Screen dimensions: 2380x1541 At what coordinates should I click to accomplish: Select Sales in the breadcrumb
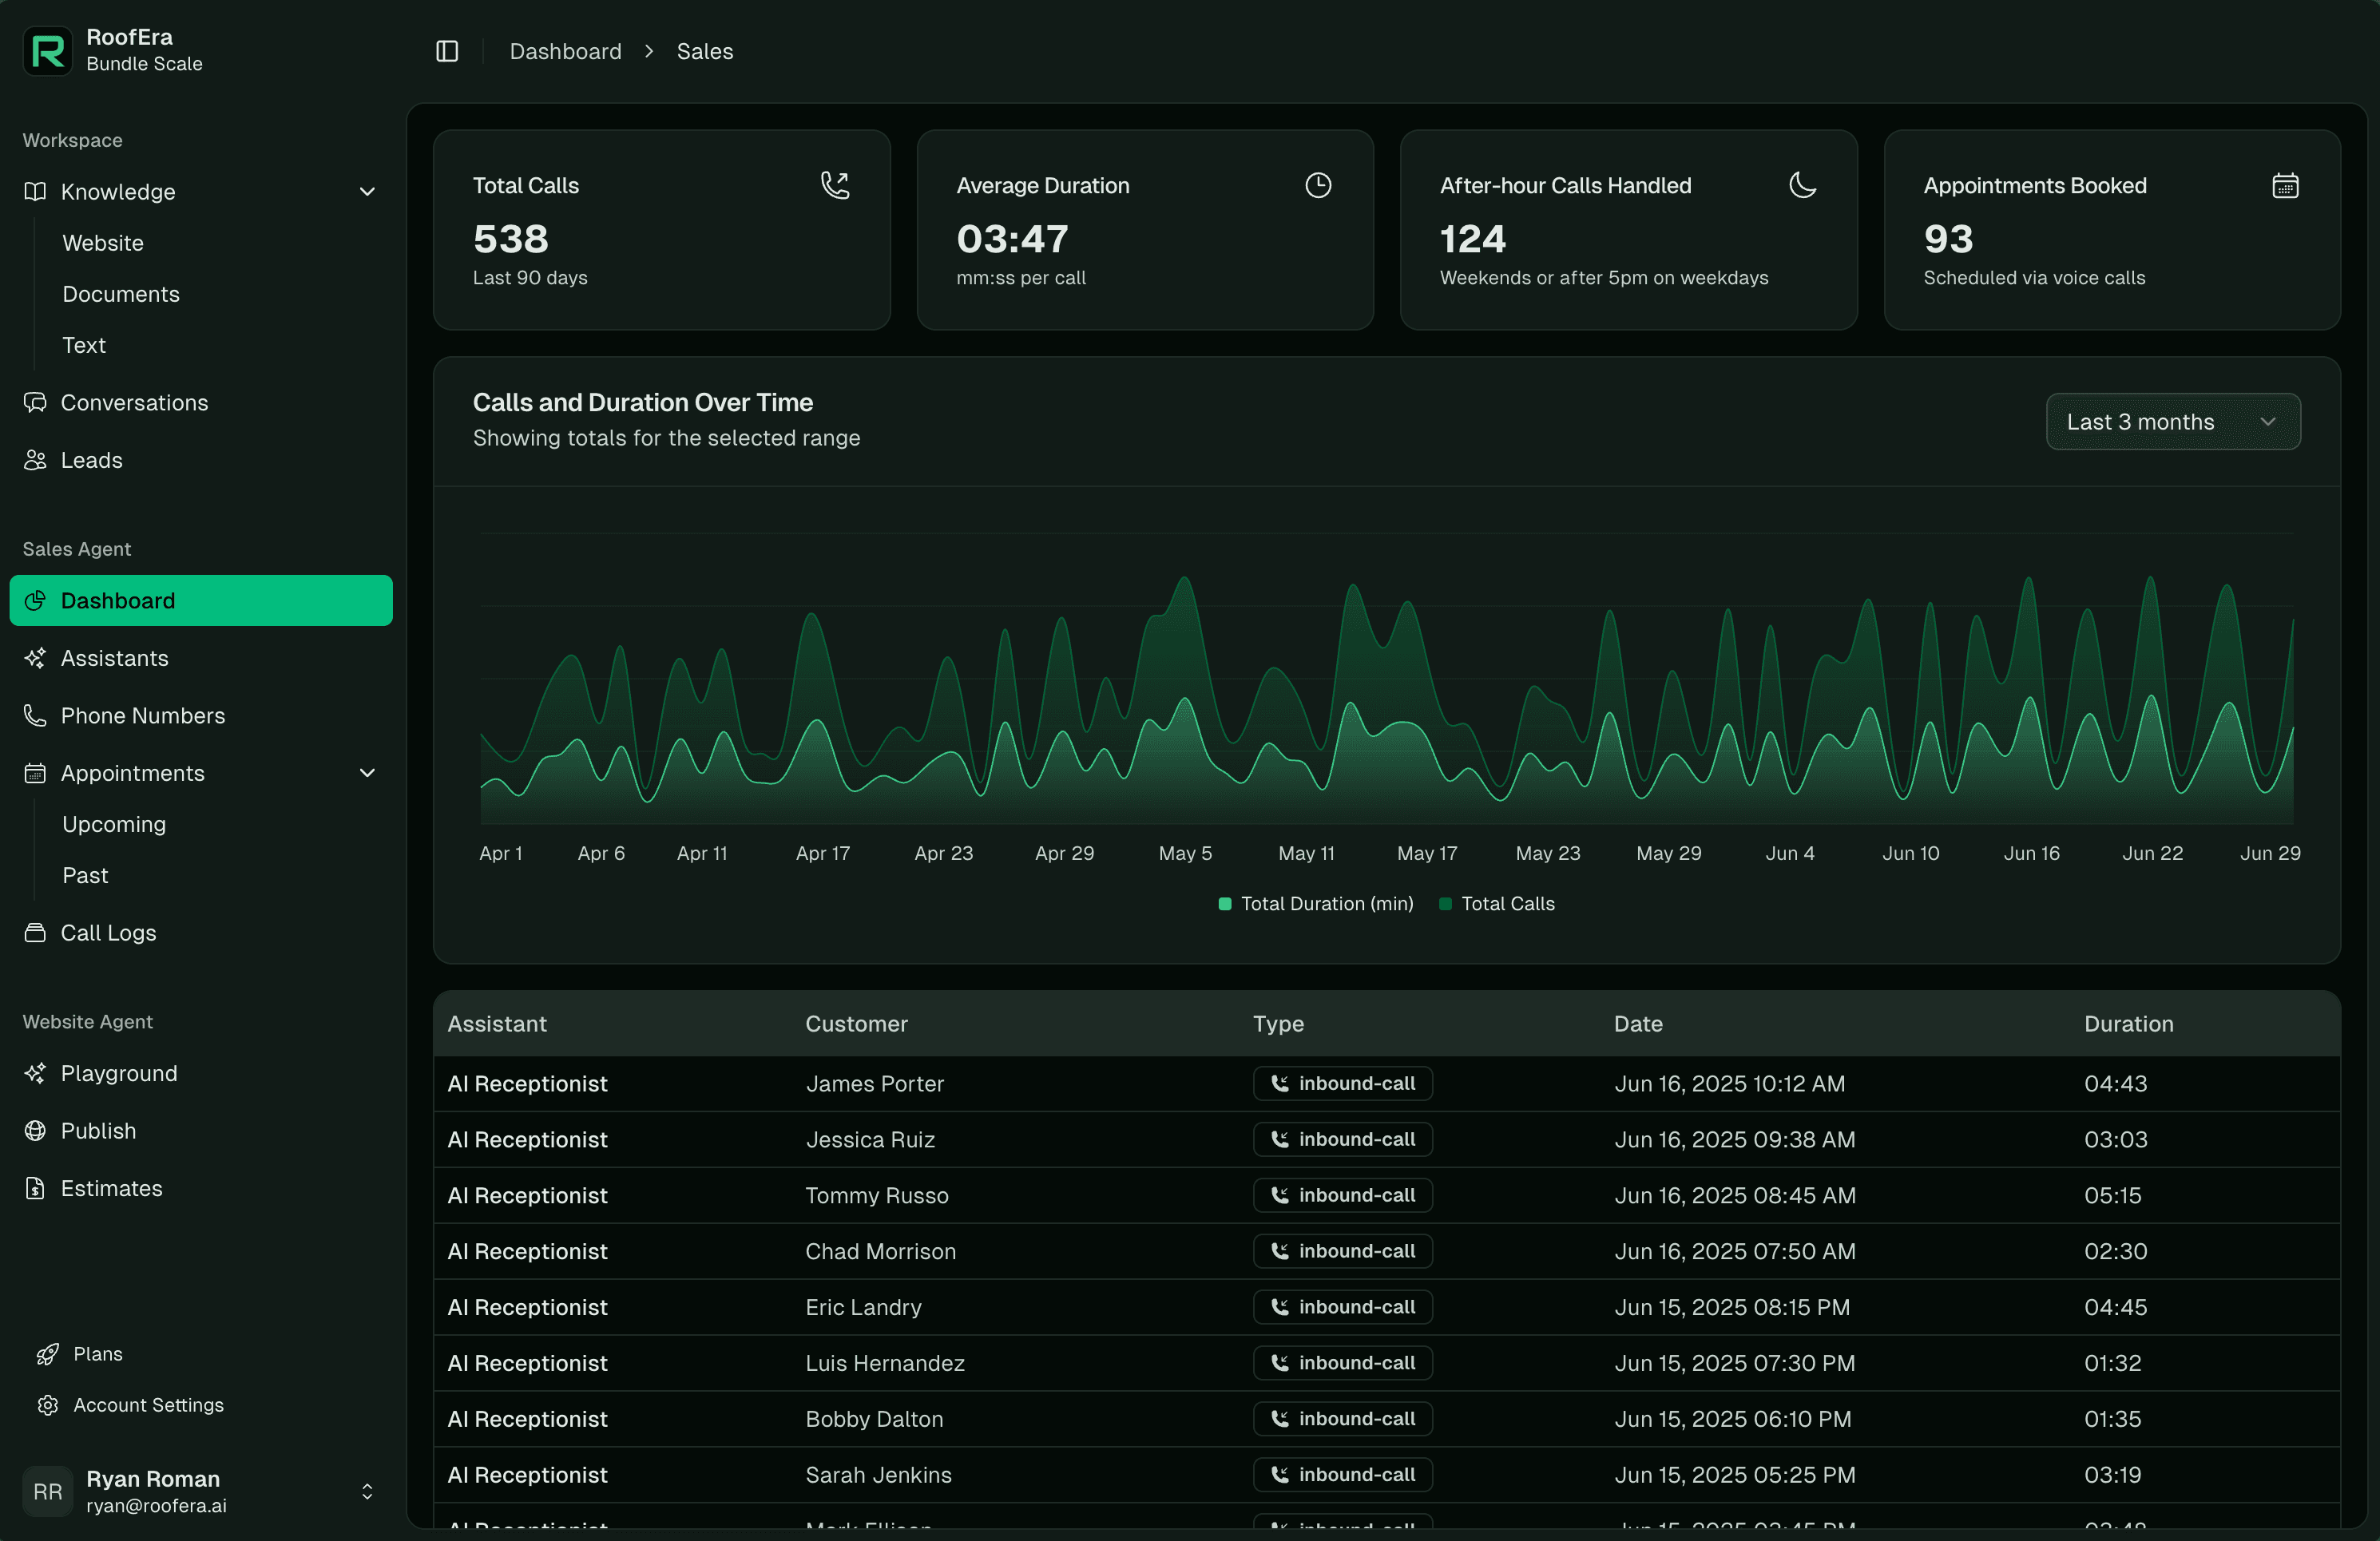[704, 51]
